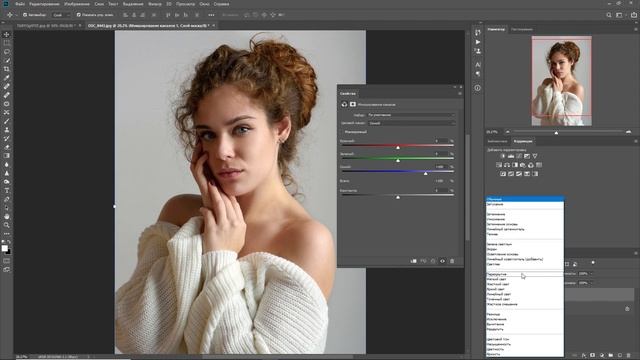Open the Коррекция panel flyout menu

636,141
